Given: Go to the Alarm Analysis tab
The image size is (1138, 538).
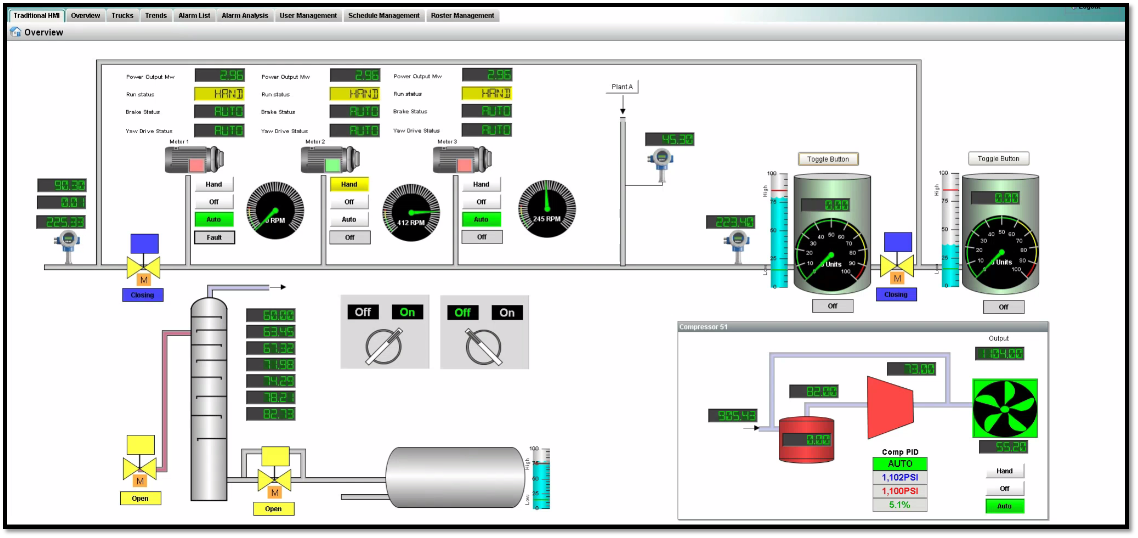Looking at the screenshot, I should tap(245, 15).
